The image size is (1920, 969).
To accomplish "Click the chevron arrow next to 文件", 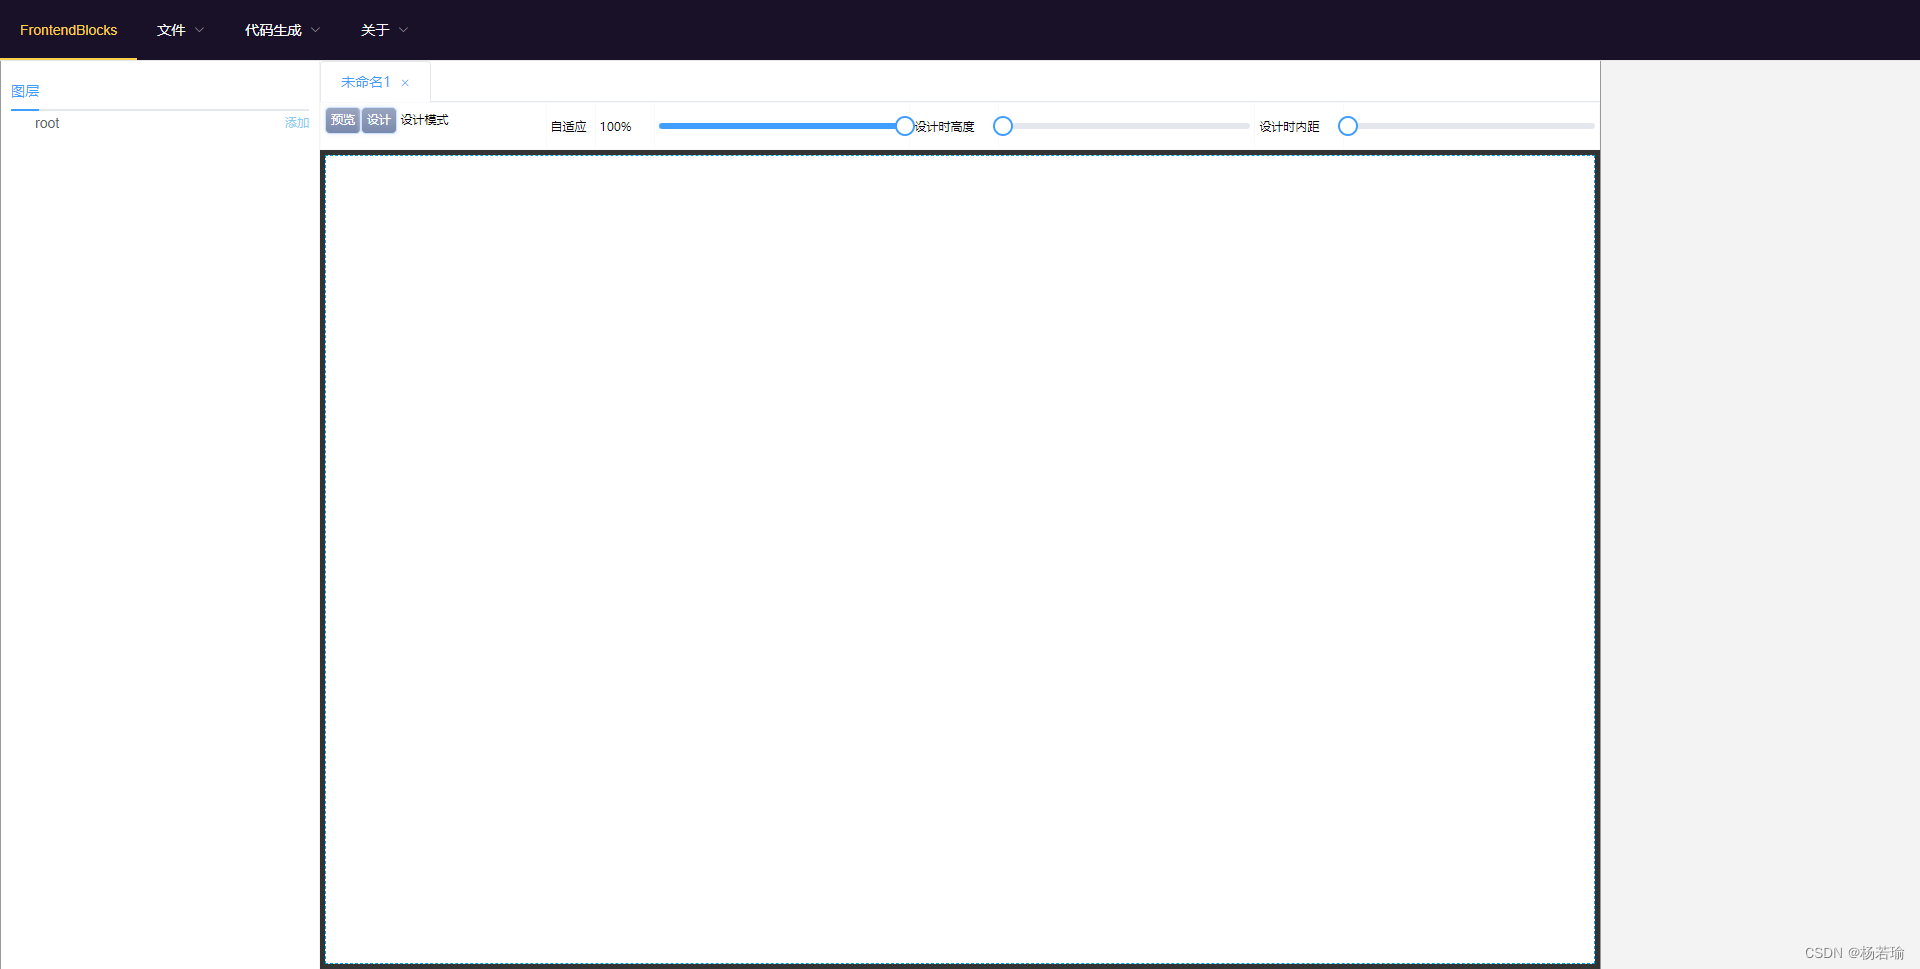I will (x=200, y=30).
